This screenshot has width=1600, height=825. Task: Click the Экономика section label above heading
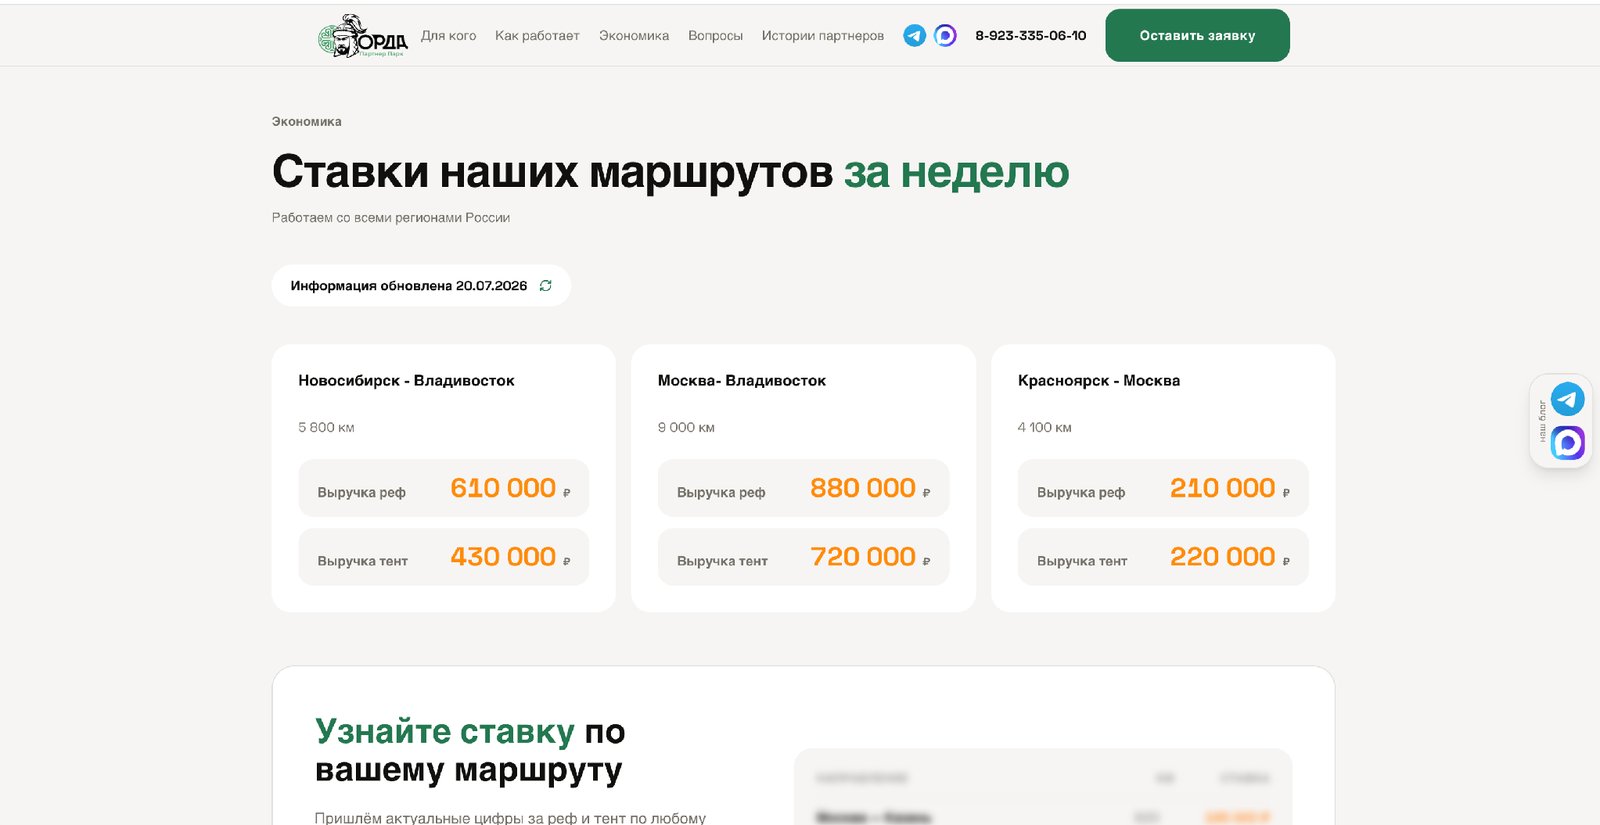(x=307, y=122)
